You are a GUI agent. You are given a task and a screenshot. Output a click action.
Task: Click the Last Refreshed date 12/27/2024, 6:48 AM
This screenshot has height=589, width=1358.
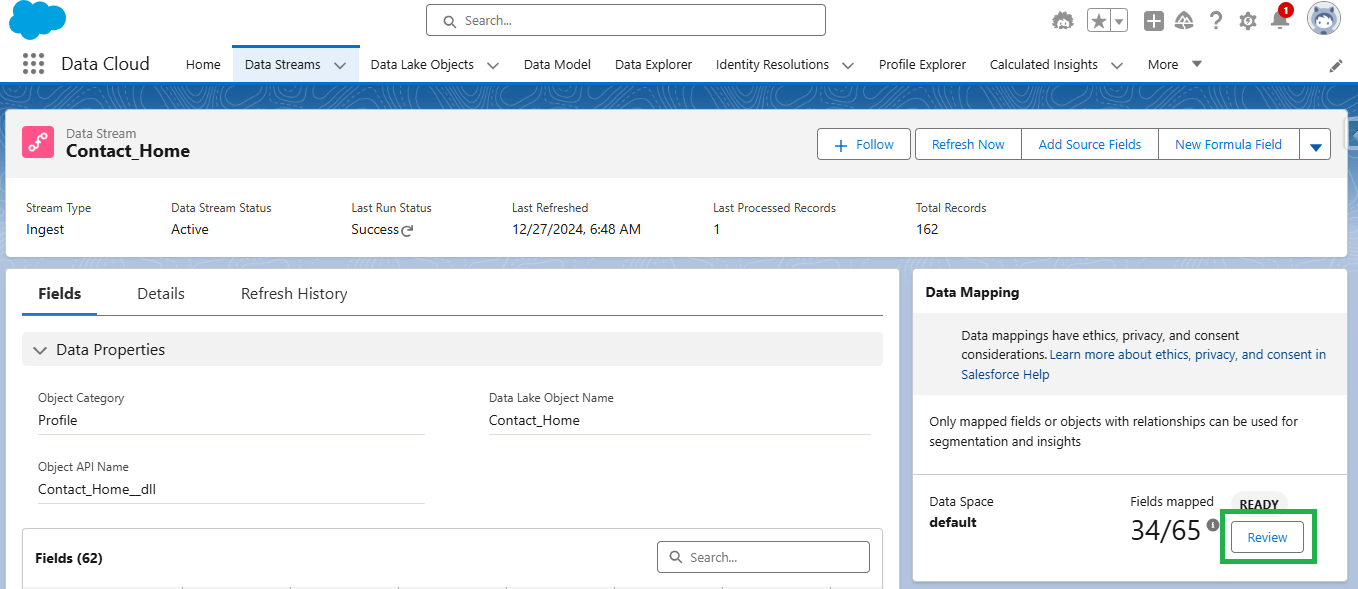click(x=576, y=229)
